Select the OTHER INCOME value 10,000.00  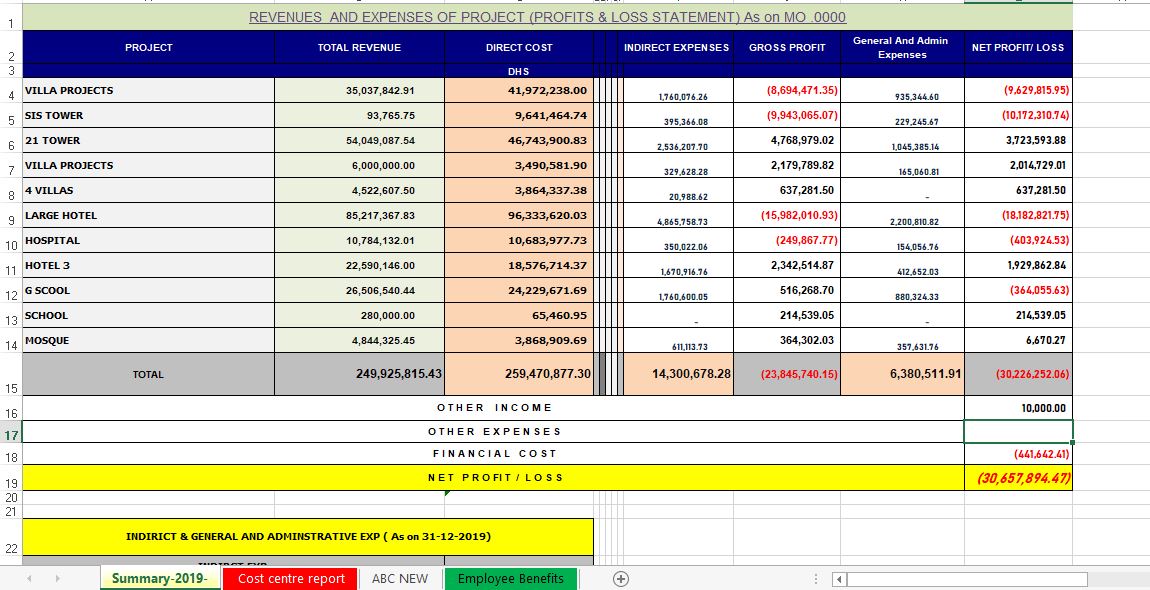coord(1018,408)
